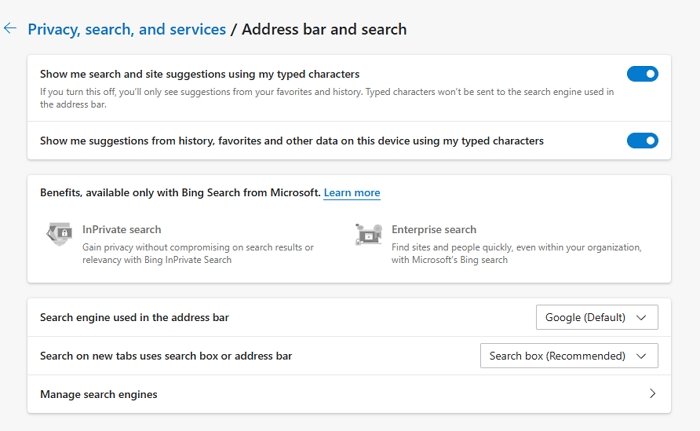Click 'Show me suggestions from history' label
Screen dimensions: 700x431
(x=291, y=141)
